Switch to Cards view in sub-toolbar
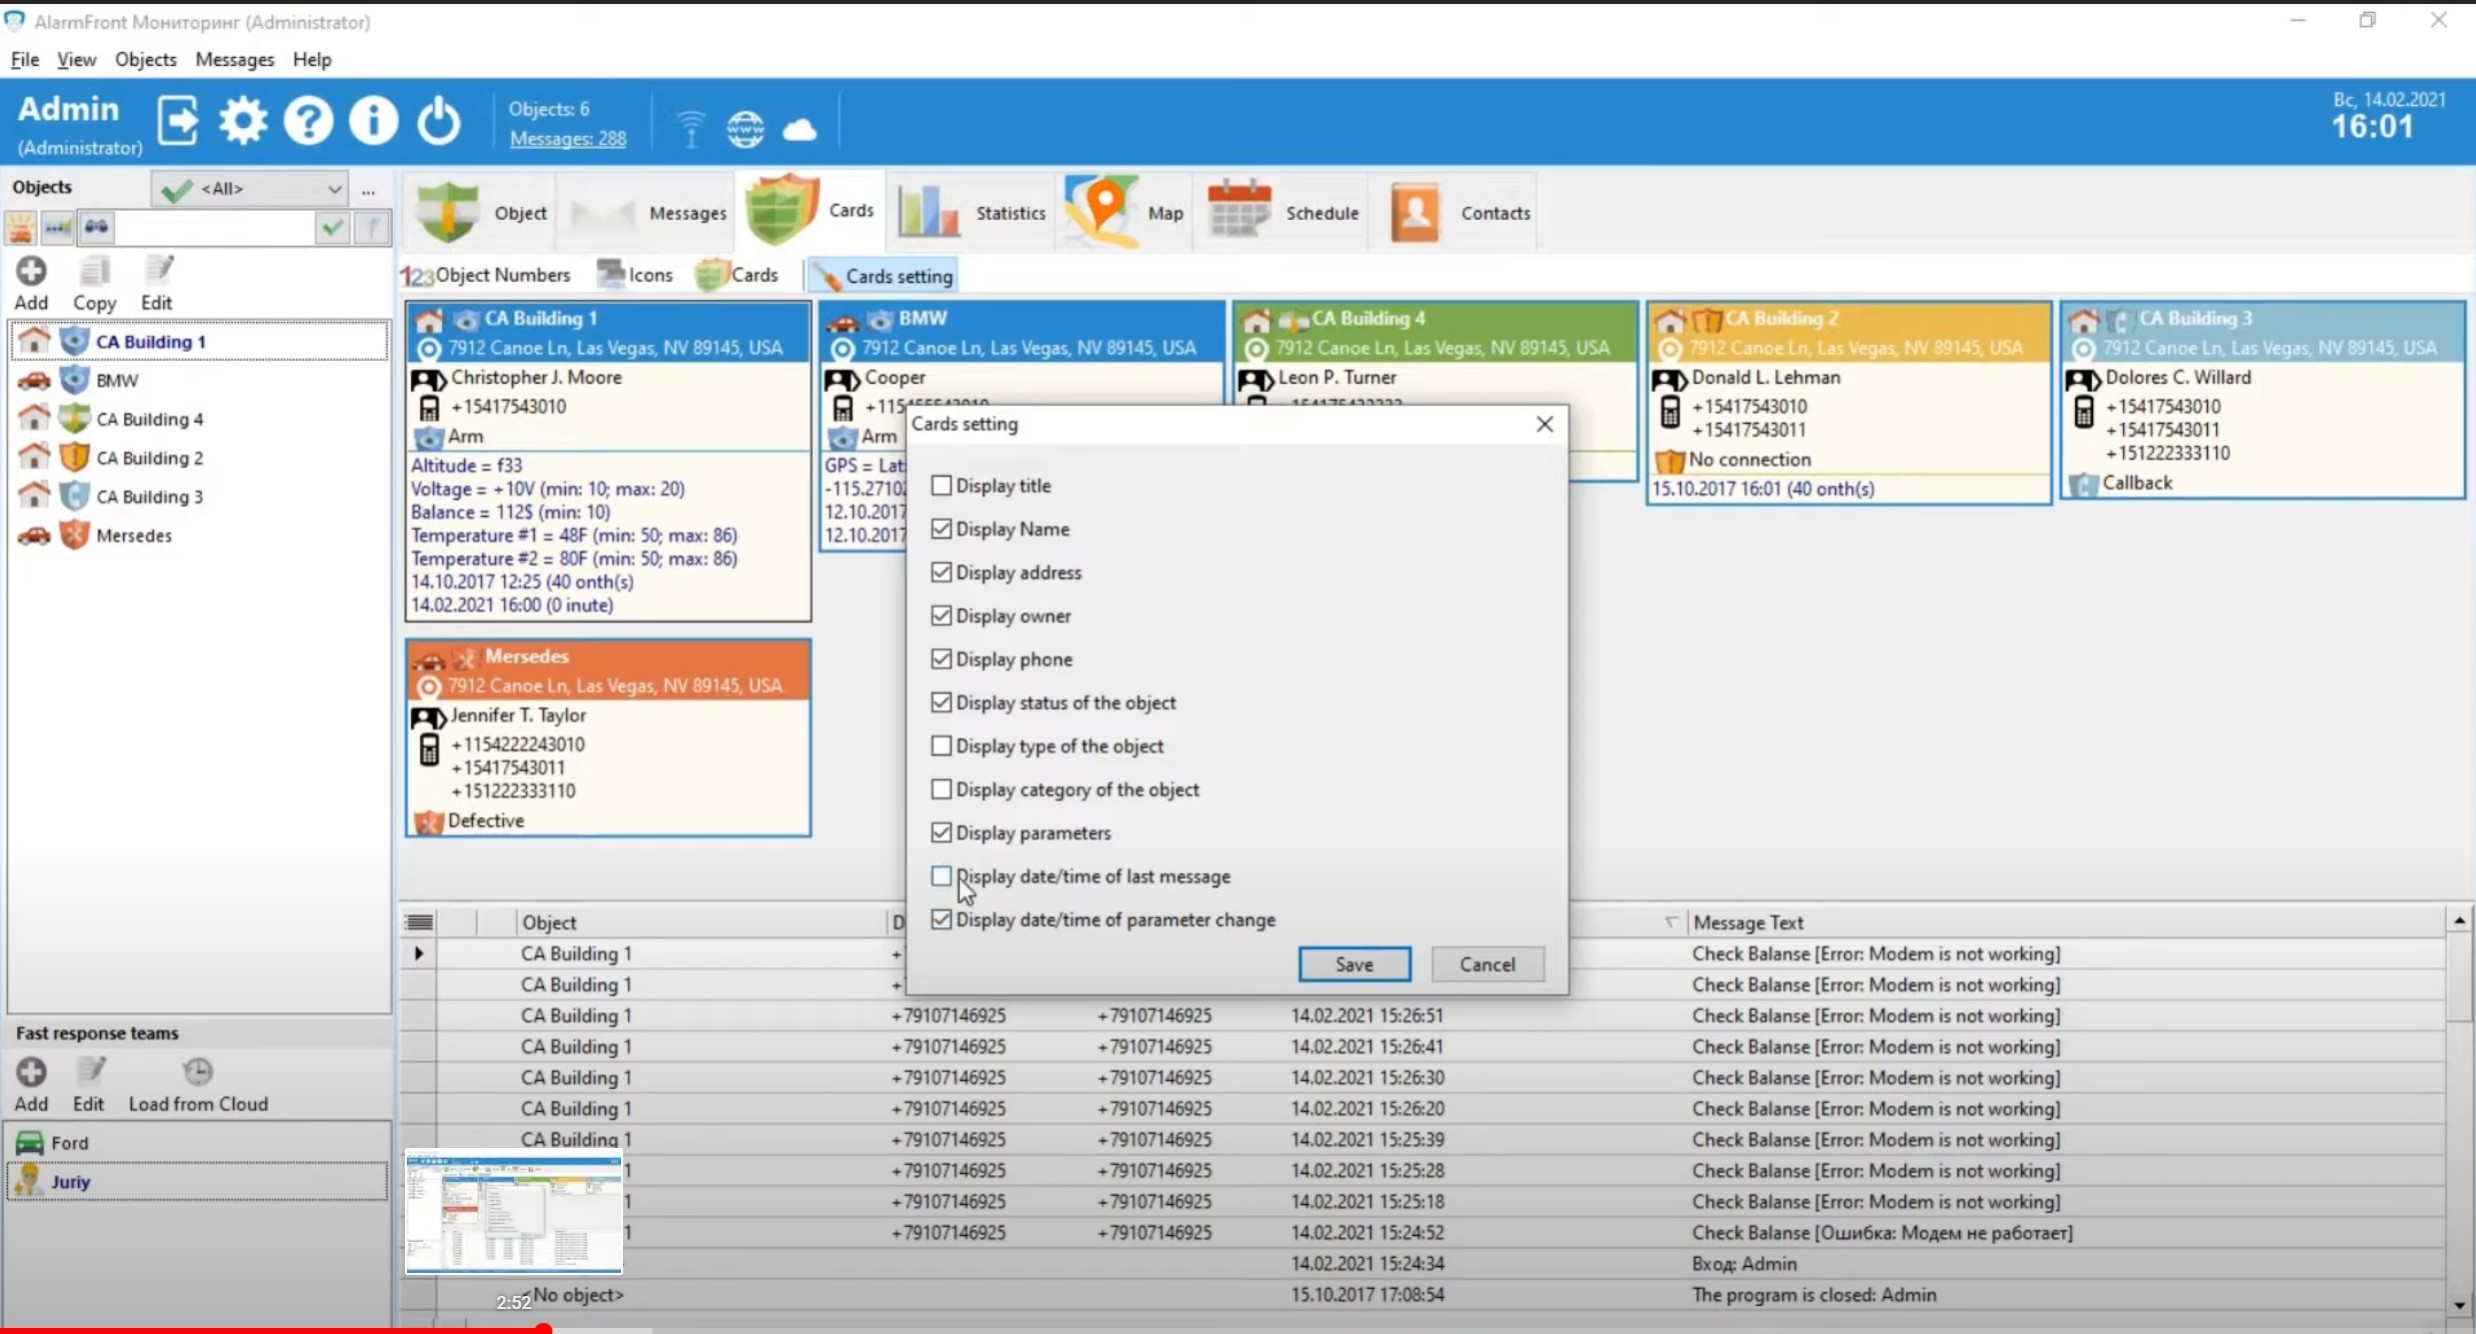2476x1334 pixels. pos(737,275)
